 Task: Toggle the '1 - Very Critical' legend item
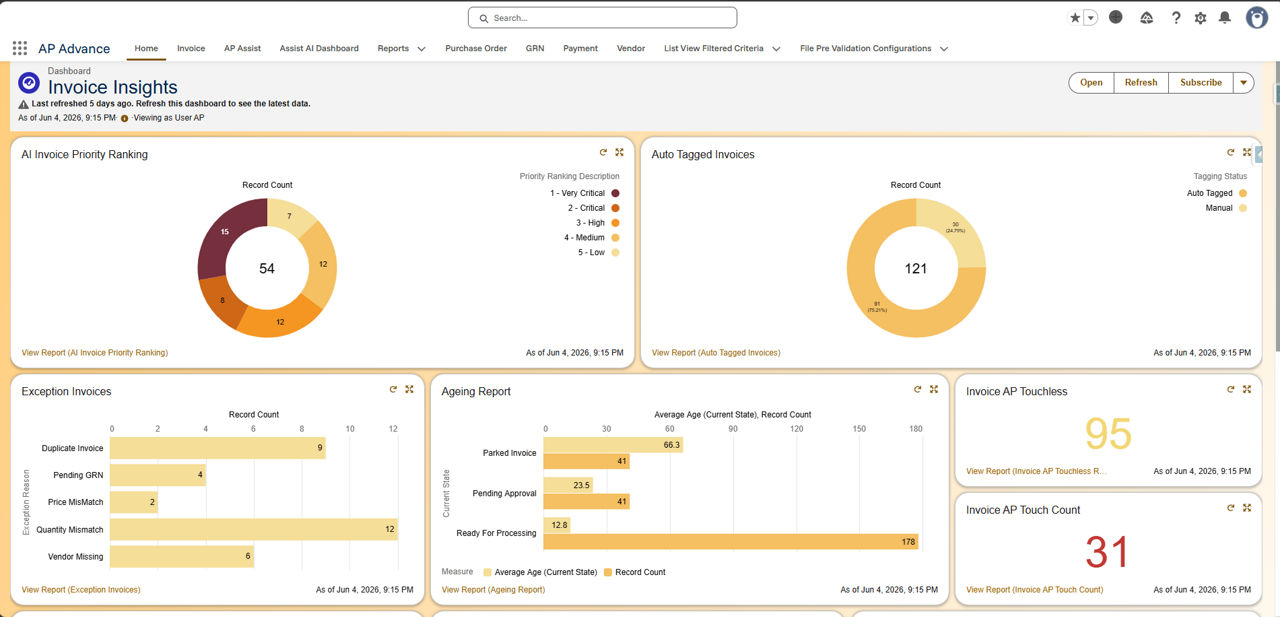[584, 193]
